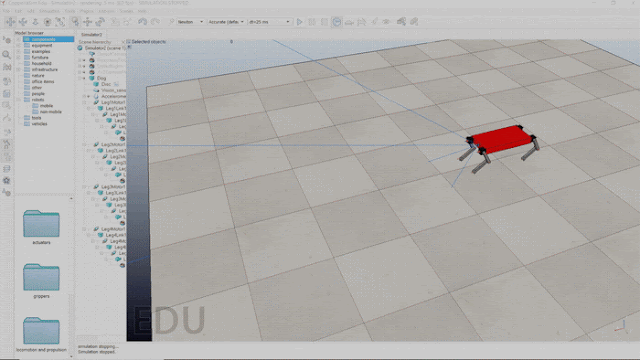This screenshot has height=360, width=640.
Task: Select the object rotate tool
Action: [x=100, y=22]
